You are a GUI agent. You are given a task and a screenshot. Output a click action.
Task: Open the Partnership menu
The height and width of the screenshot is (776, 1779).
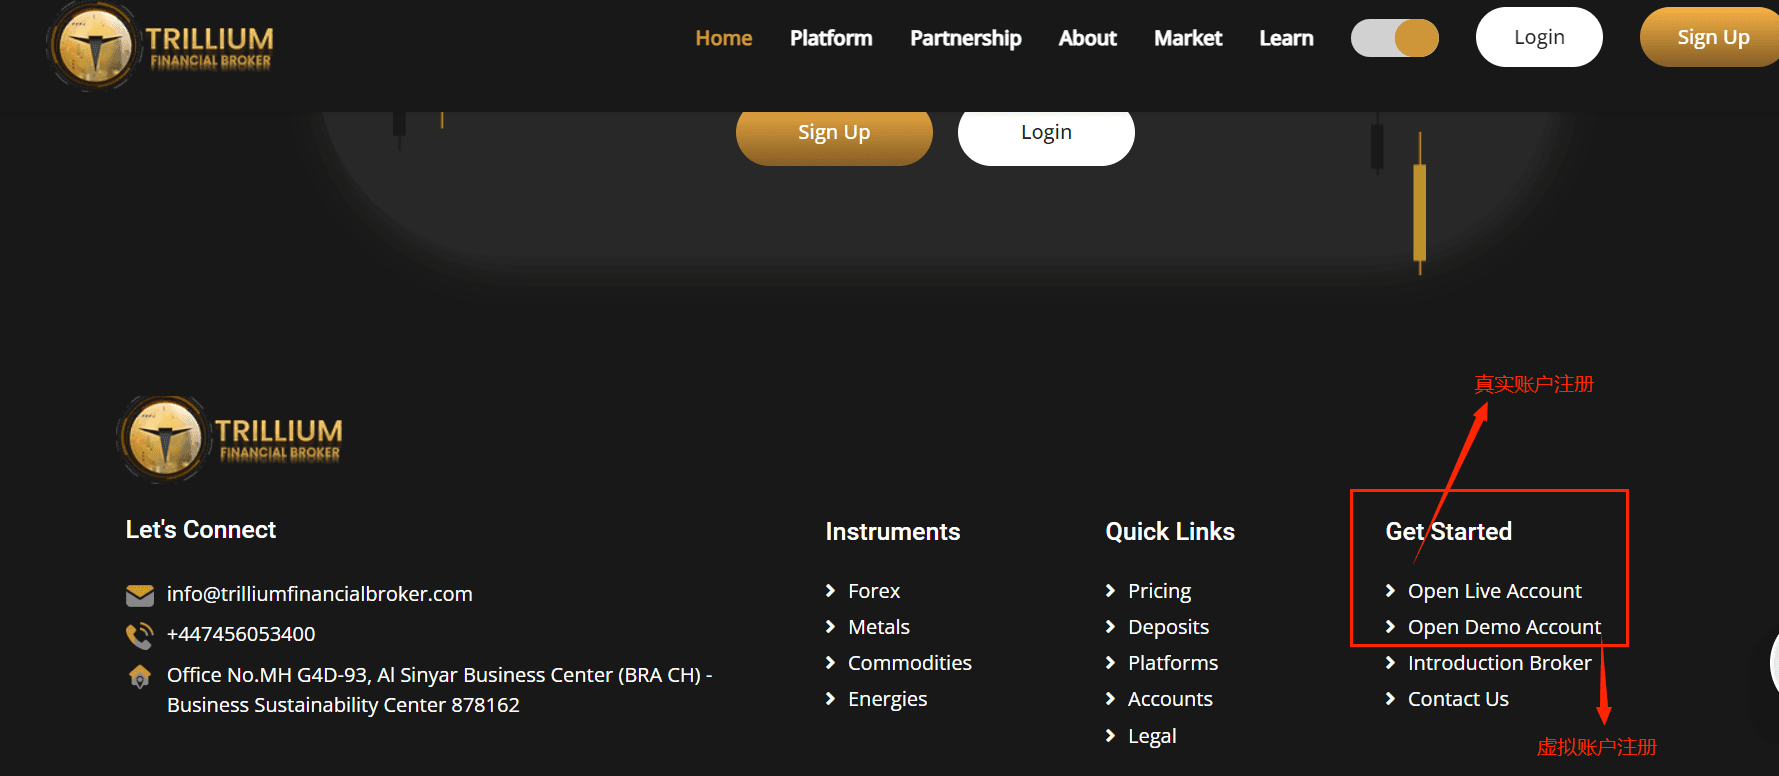coord(966,38)
